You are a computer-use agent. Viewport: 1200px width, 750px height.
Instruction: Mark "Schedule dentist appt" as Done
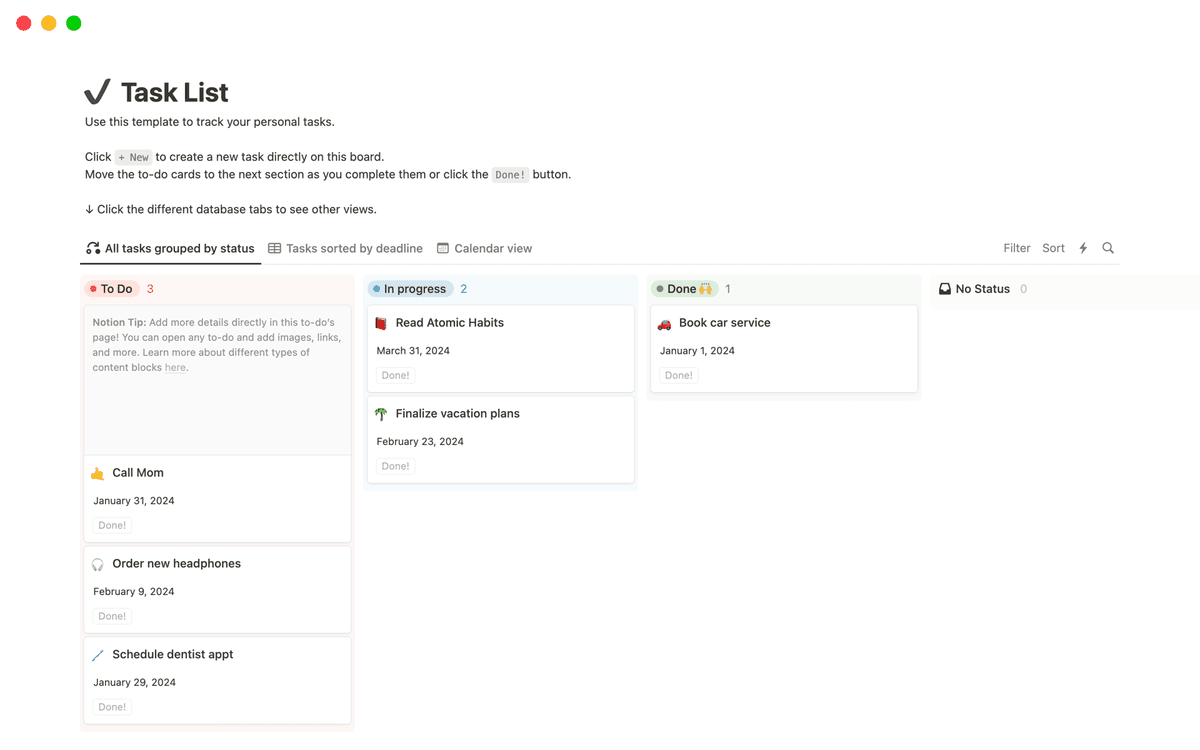(x=111, y=706)
